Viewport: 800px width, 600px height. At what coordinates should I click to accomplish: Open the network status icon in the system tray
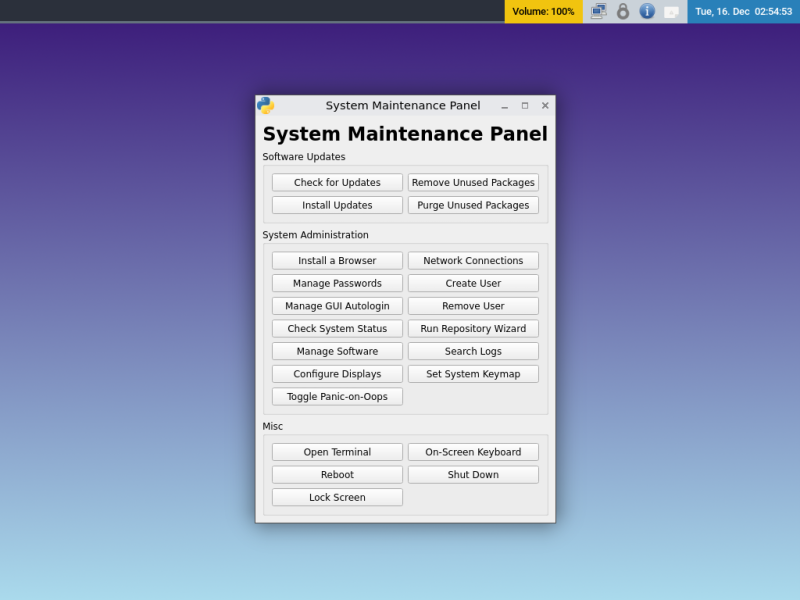coord(598,11)
